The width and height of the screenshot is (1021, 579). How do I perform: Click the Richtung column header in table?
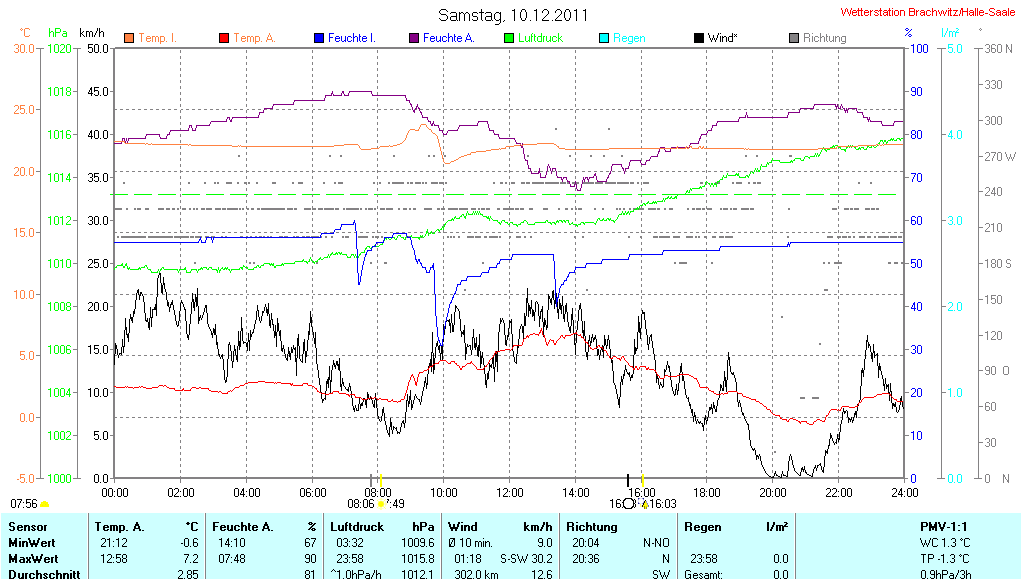592,526
